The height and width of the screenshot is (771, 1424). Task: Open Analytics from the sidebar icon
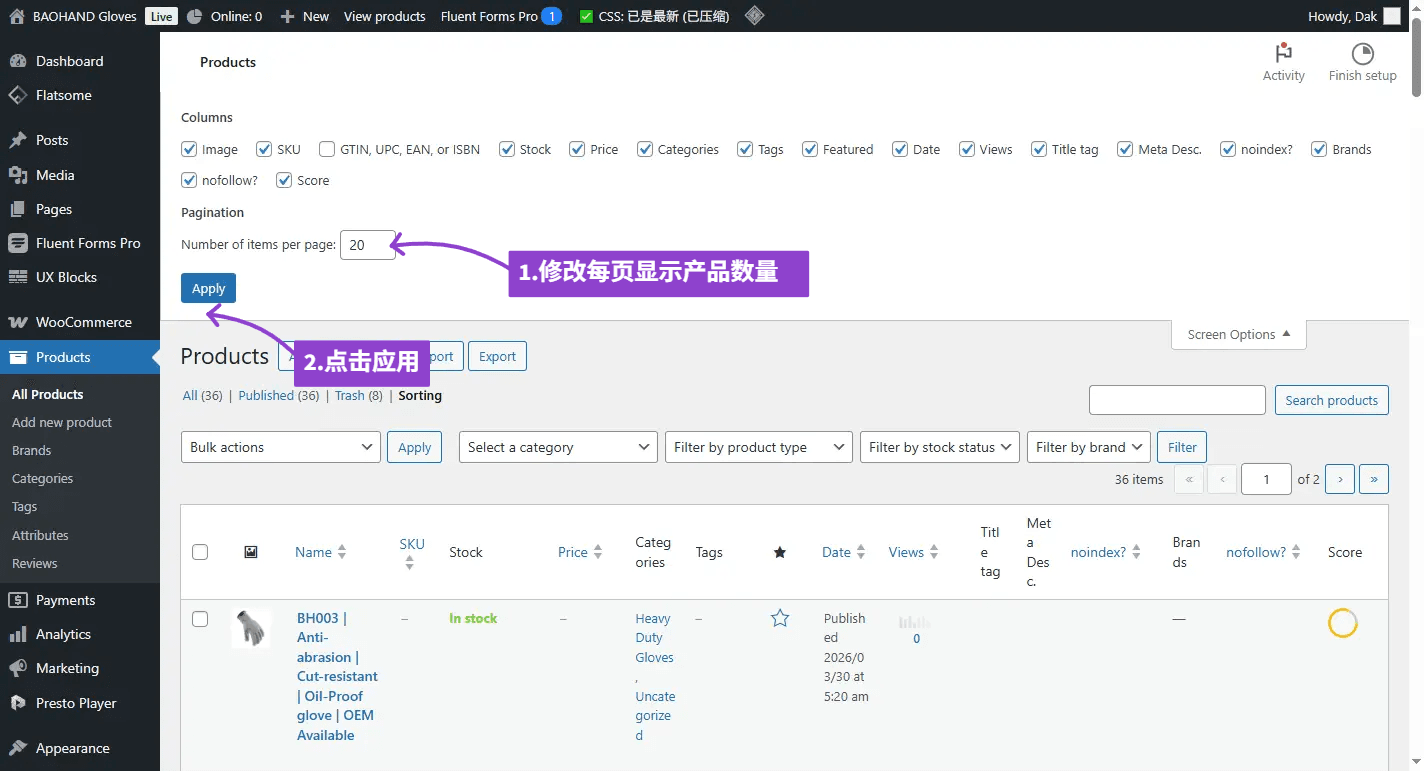click(x=18, y=635)
